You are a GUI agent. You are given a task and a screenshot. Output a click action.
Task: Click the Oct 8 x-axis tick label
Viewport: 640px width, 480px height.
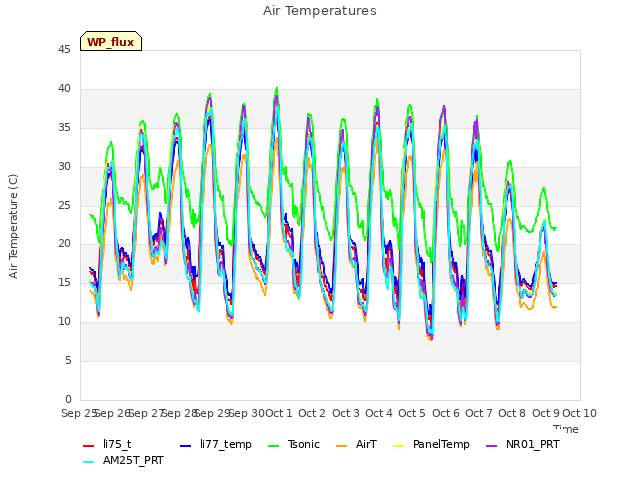pyautogui.click(x=512, y=413)
